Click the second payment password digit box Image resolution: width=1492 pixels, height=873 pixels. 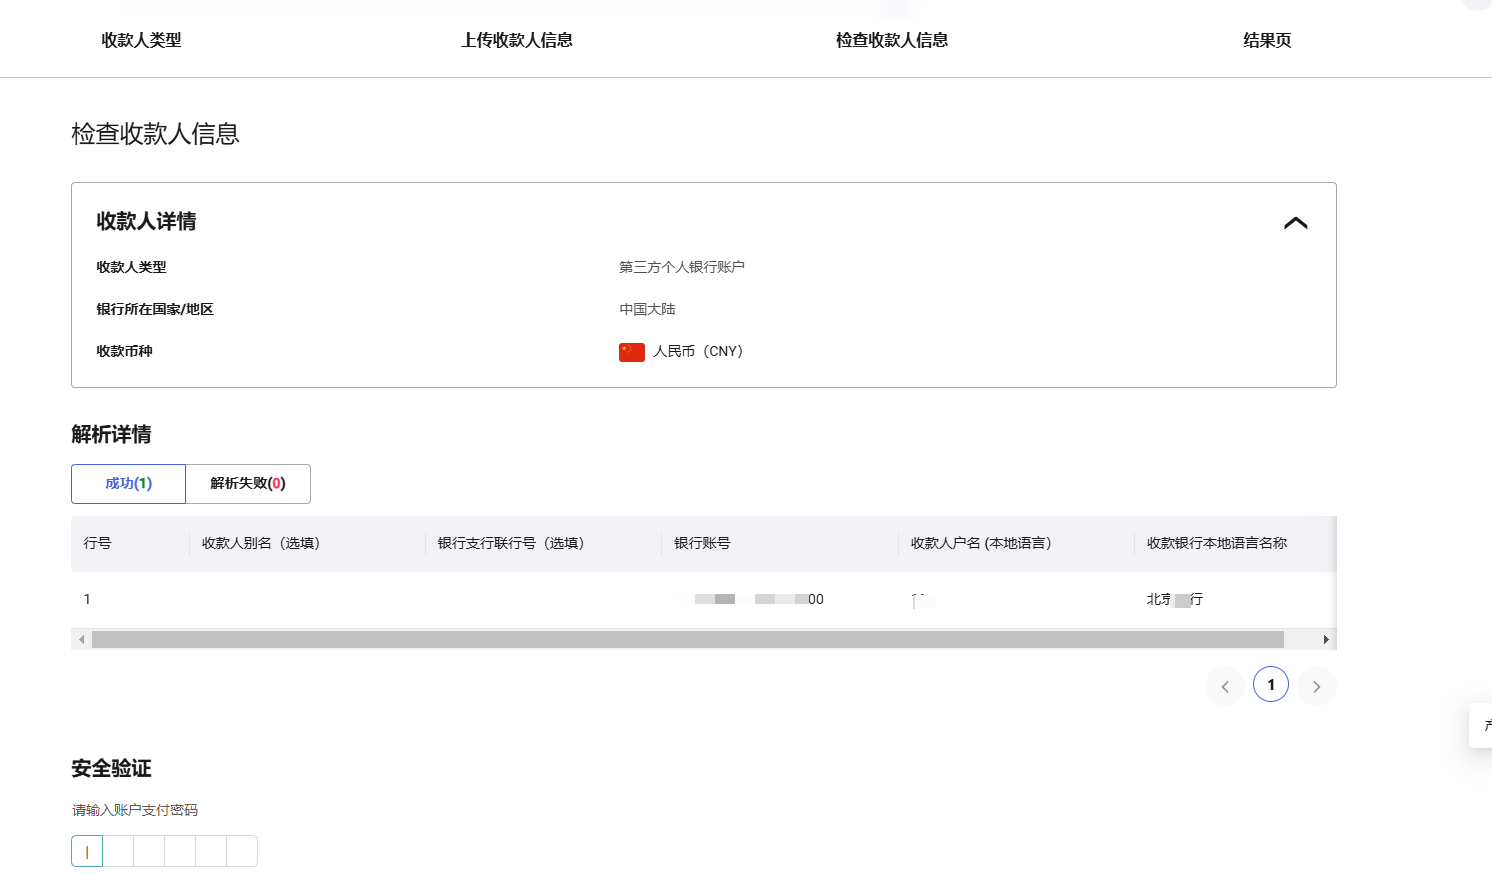tap(118, 851)
